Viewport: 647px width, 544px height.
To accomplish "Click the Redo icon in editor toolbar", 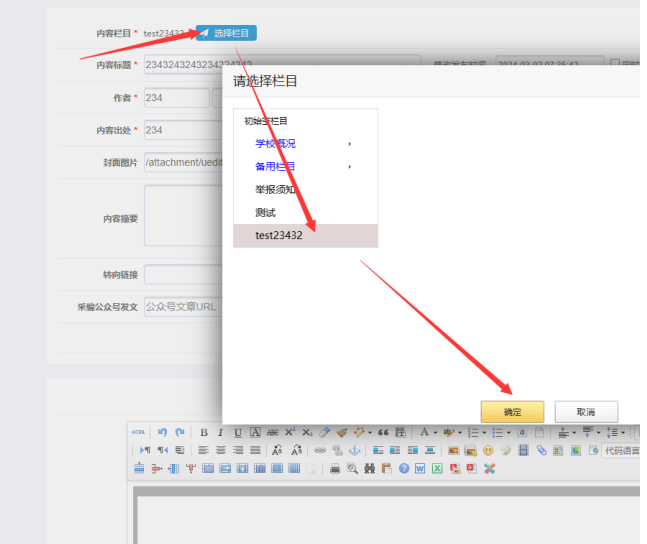I will (x=179, y=432).
